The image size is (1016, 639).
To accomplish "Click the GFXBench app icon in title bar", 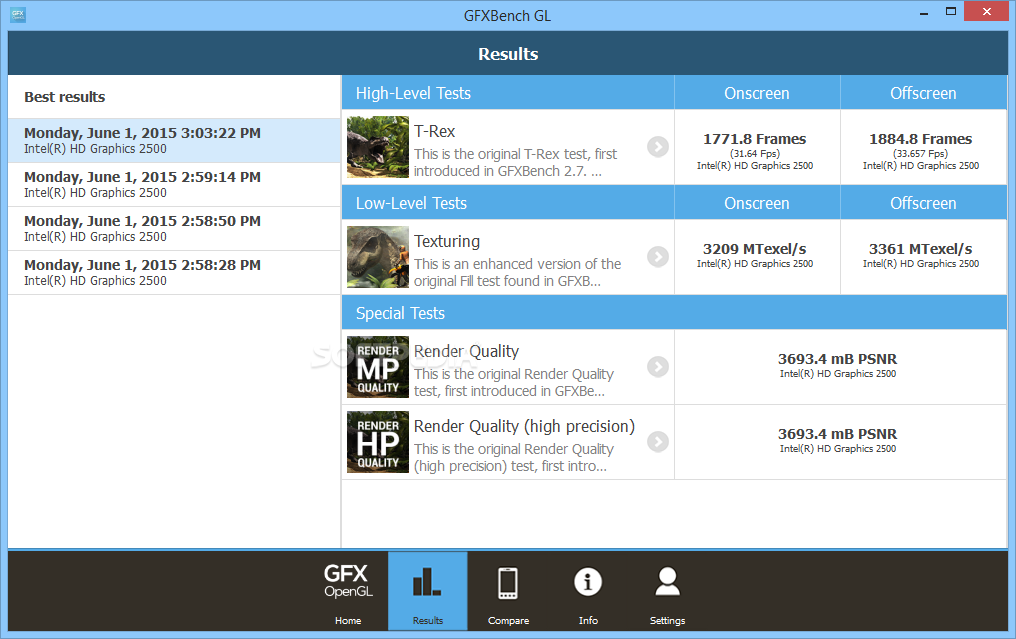I will (18, 15).
